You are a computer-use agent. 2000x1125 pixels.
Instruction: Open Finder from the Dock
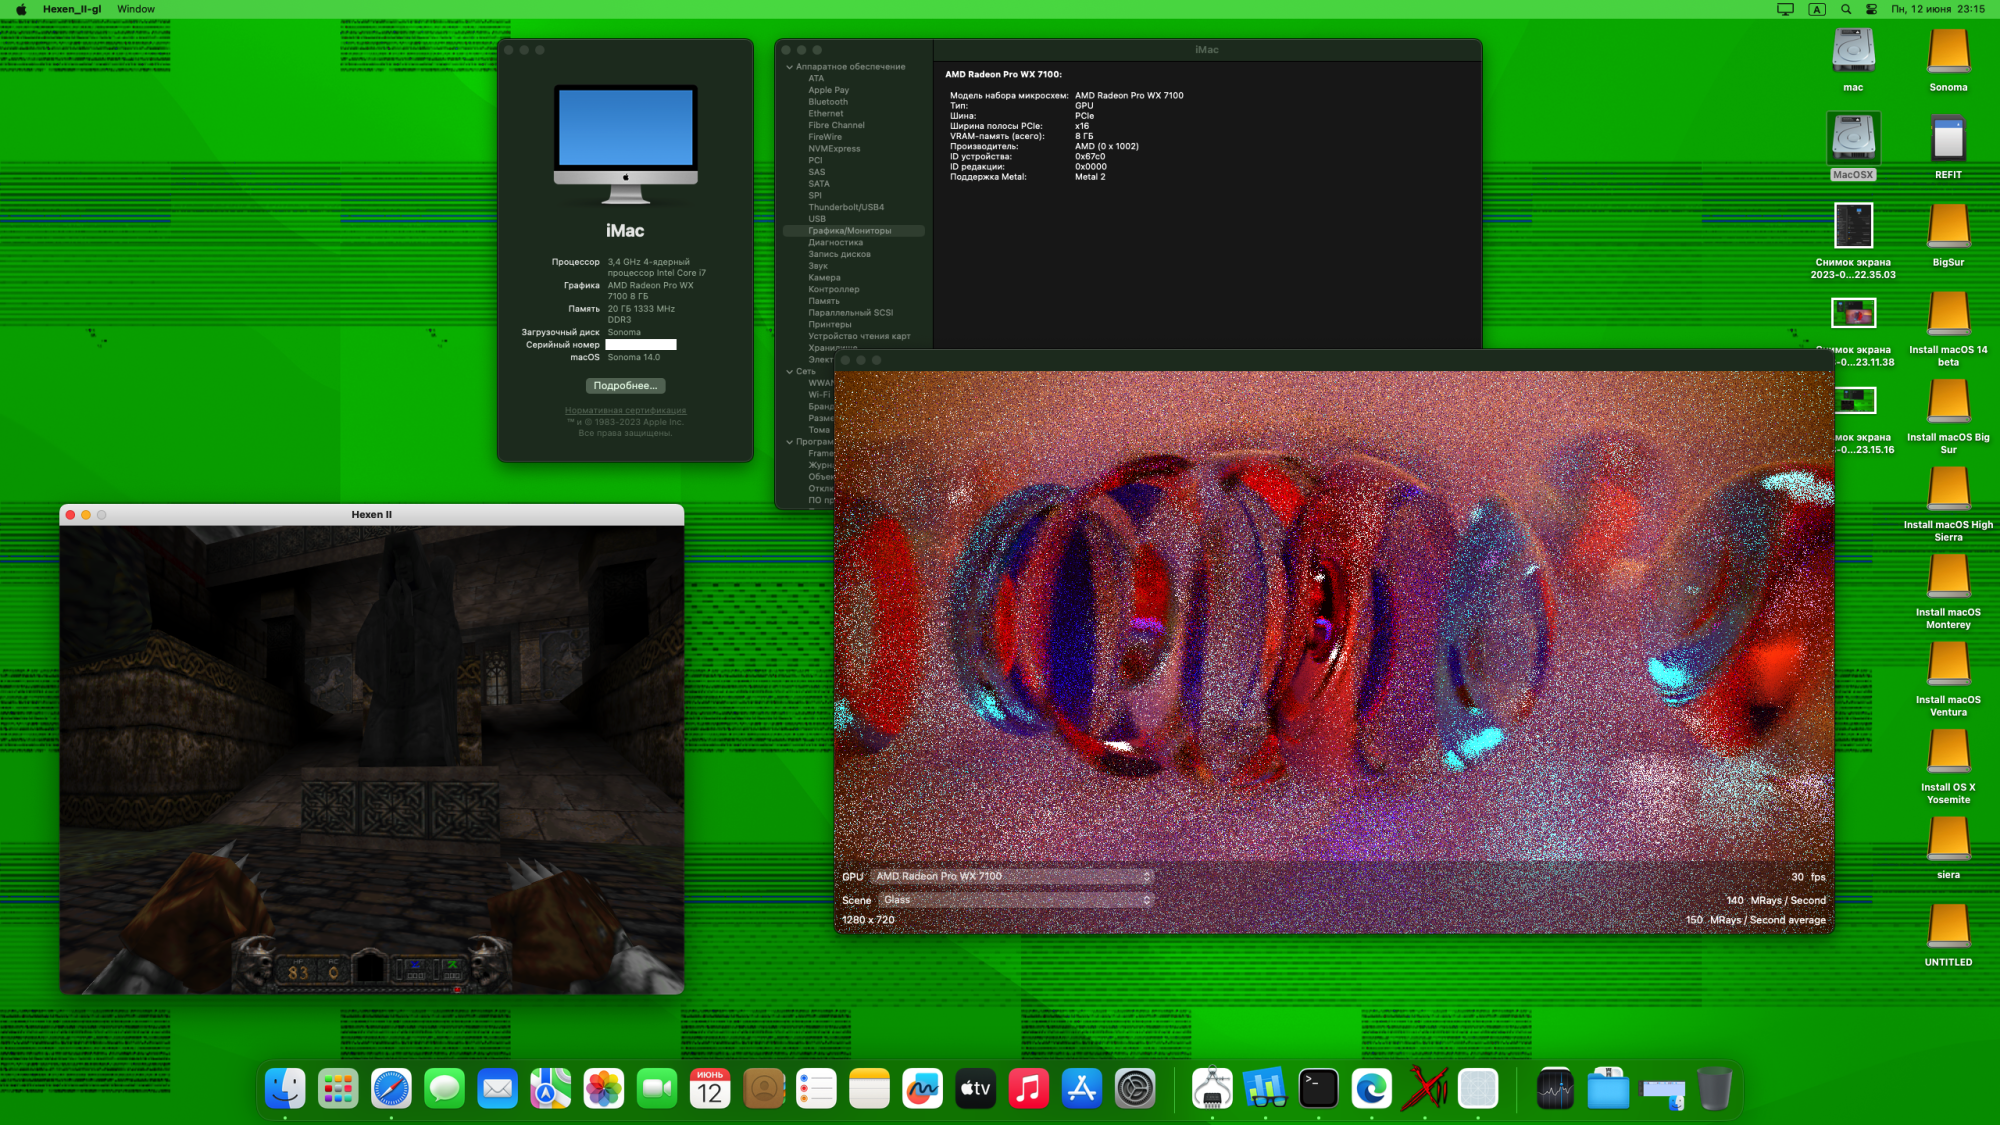coord(285,1089)
